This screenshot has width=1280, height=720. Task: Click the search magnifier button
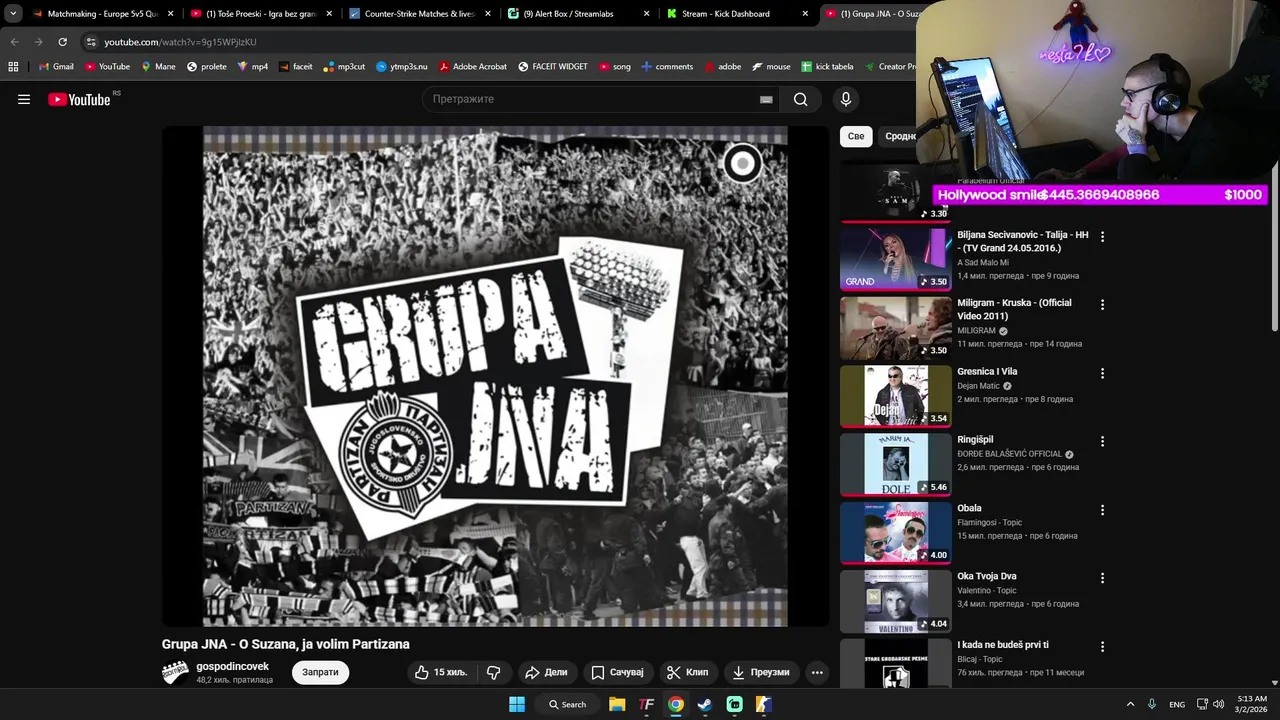tap(800, 99)
